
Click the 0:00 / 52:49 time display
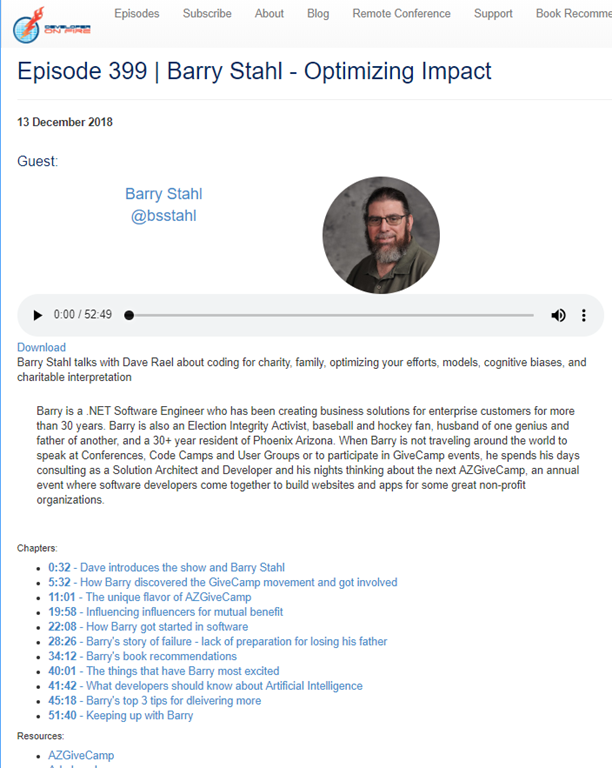coord(83,314)
